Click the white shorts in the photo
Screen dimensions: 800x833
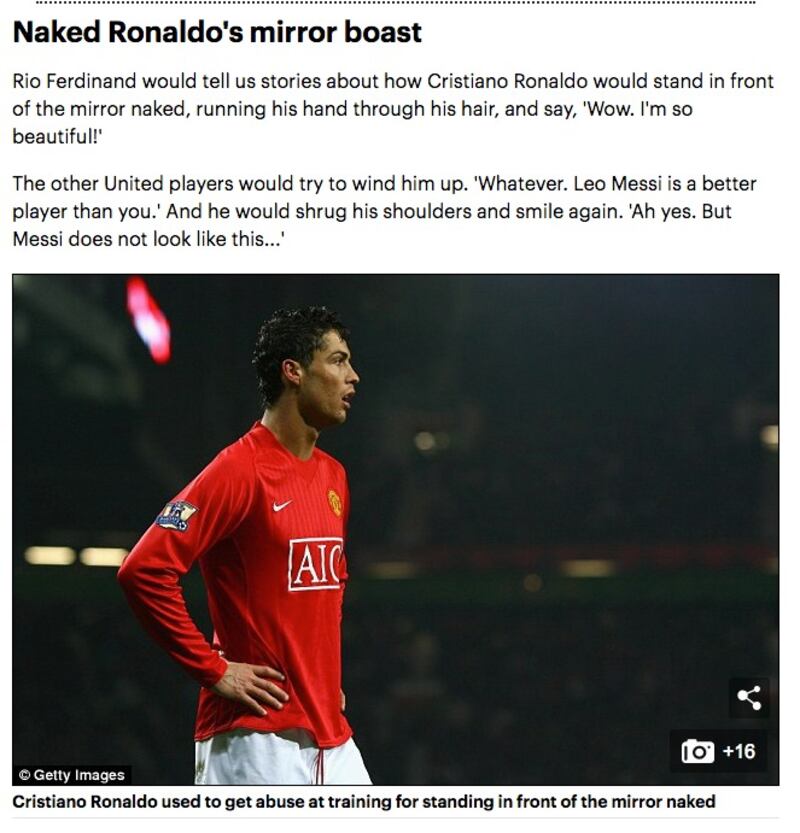[282, 760]
